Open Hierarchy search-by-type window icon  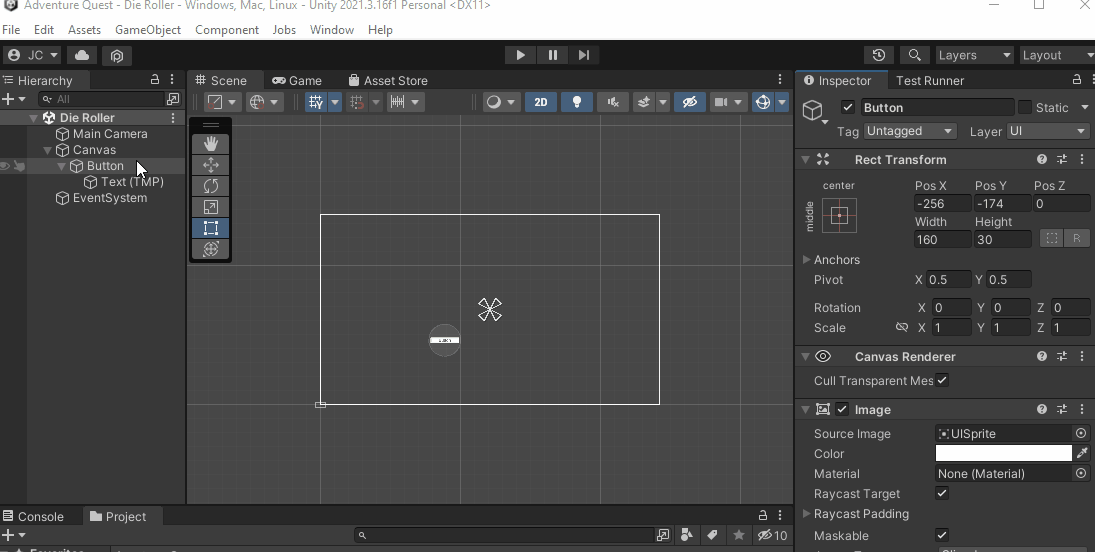coord(172,99)
